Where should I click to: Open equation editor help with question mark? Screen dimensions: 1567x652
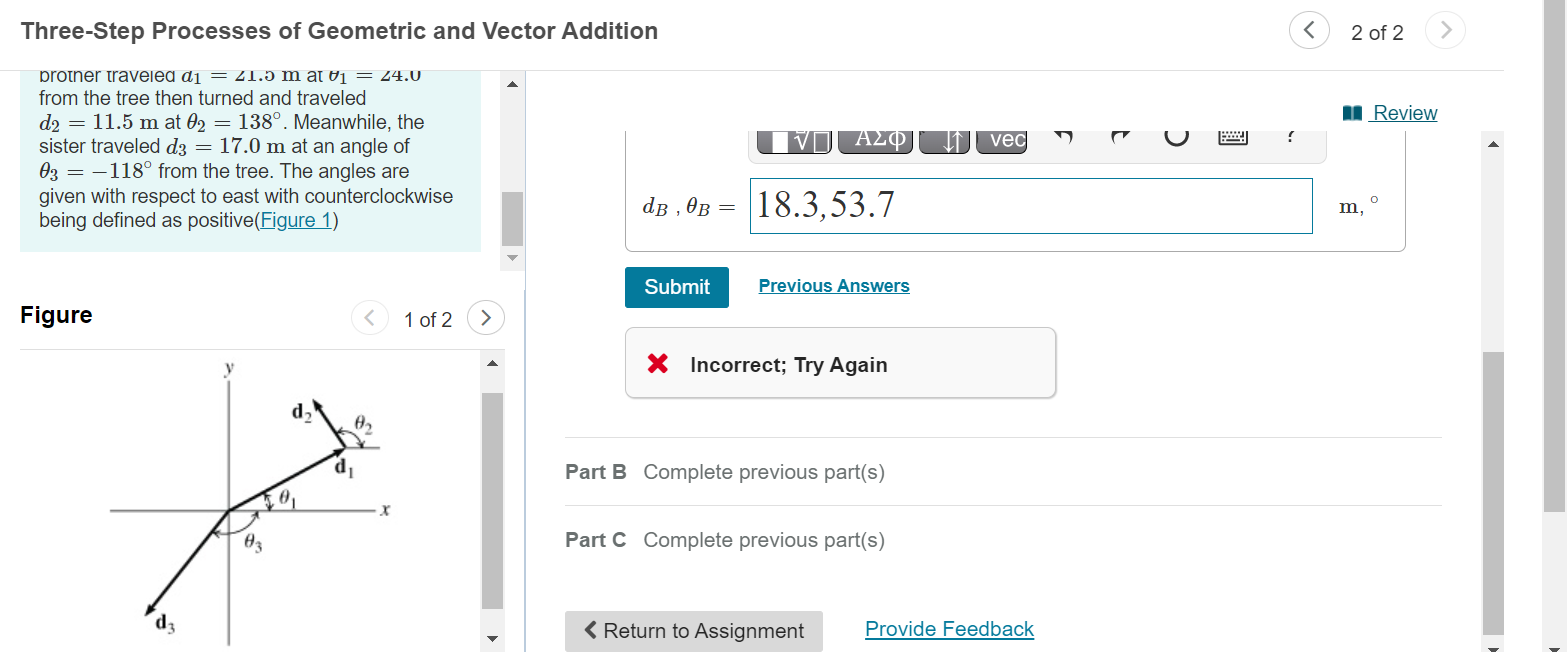click(x=1290, y=138)
